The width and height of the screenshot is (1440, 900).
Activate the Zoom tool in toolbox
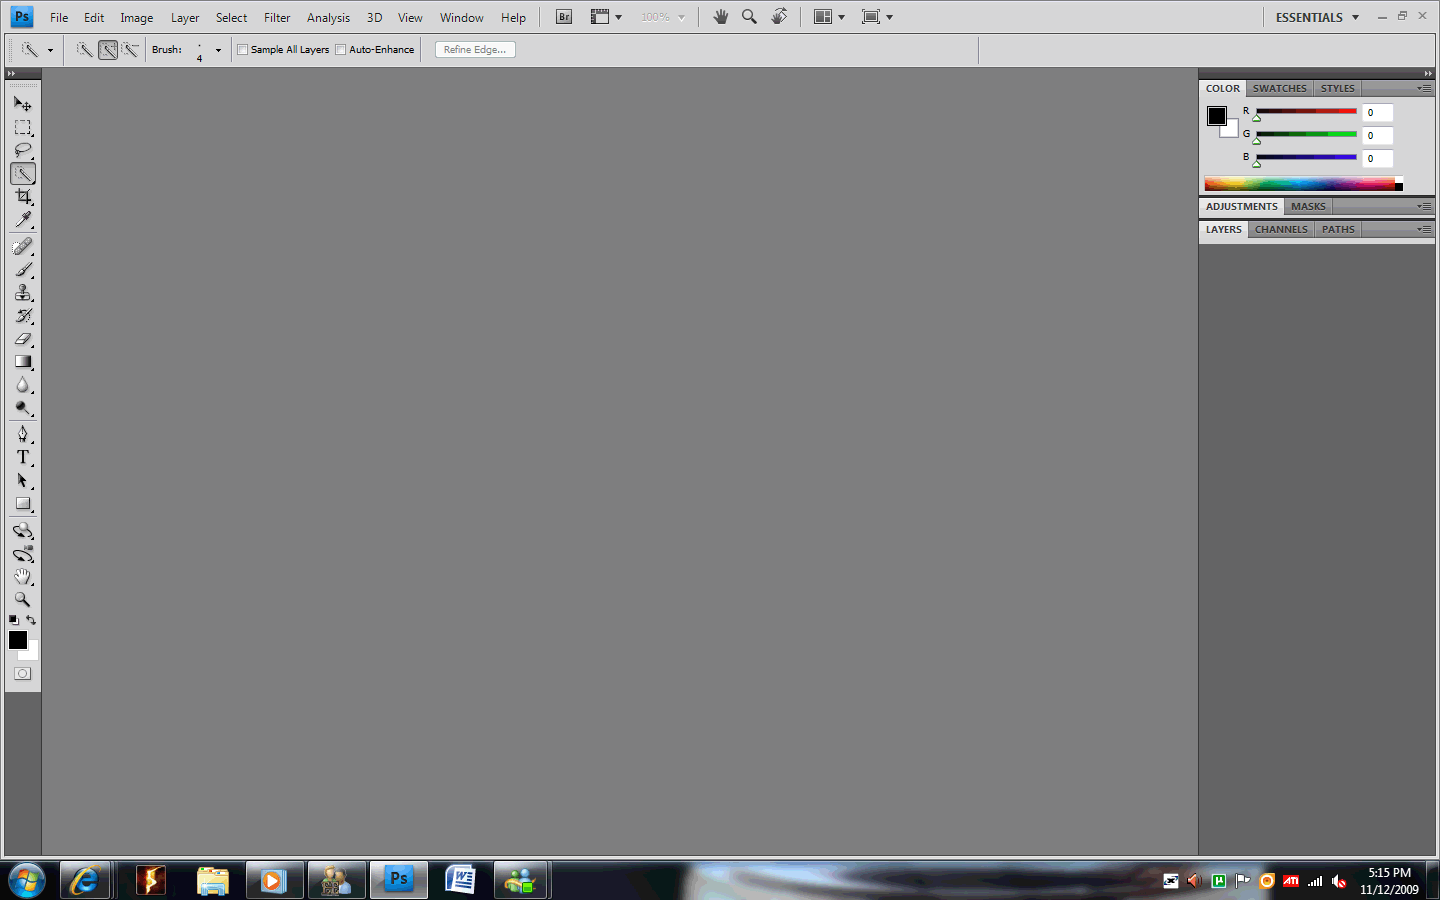point(22,599)
